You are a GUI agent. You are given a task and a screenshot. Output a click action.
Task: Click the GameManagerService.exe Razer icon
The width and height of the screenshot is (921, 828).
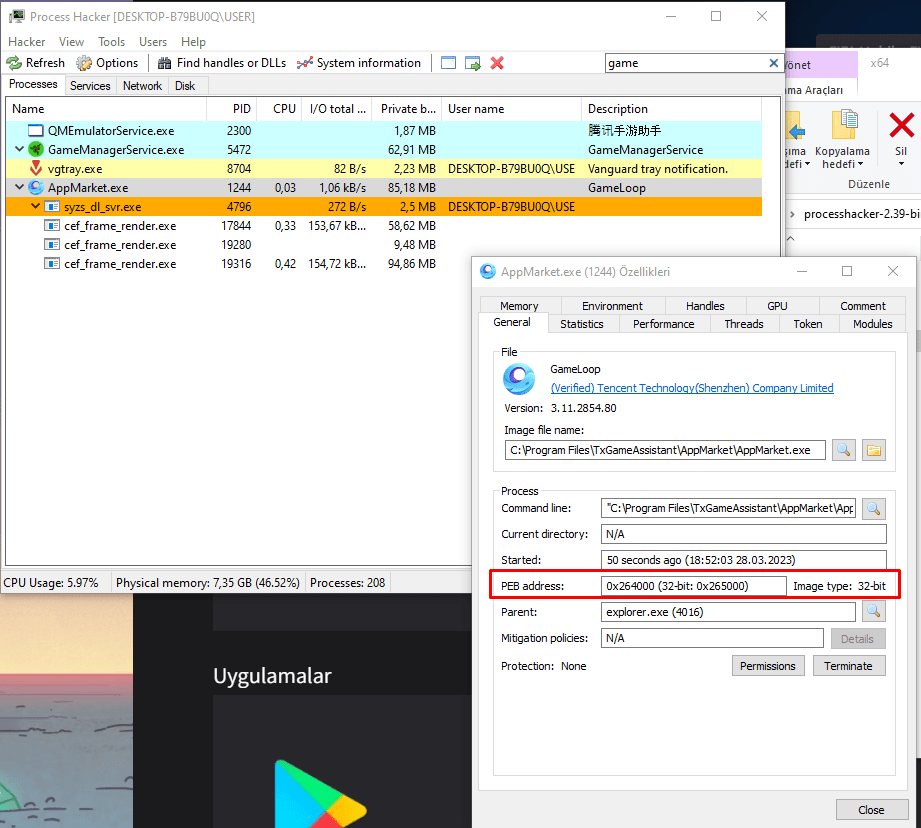click(36, 149)
